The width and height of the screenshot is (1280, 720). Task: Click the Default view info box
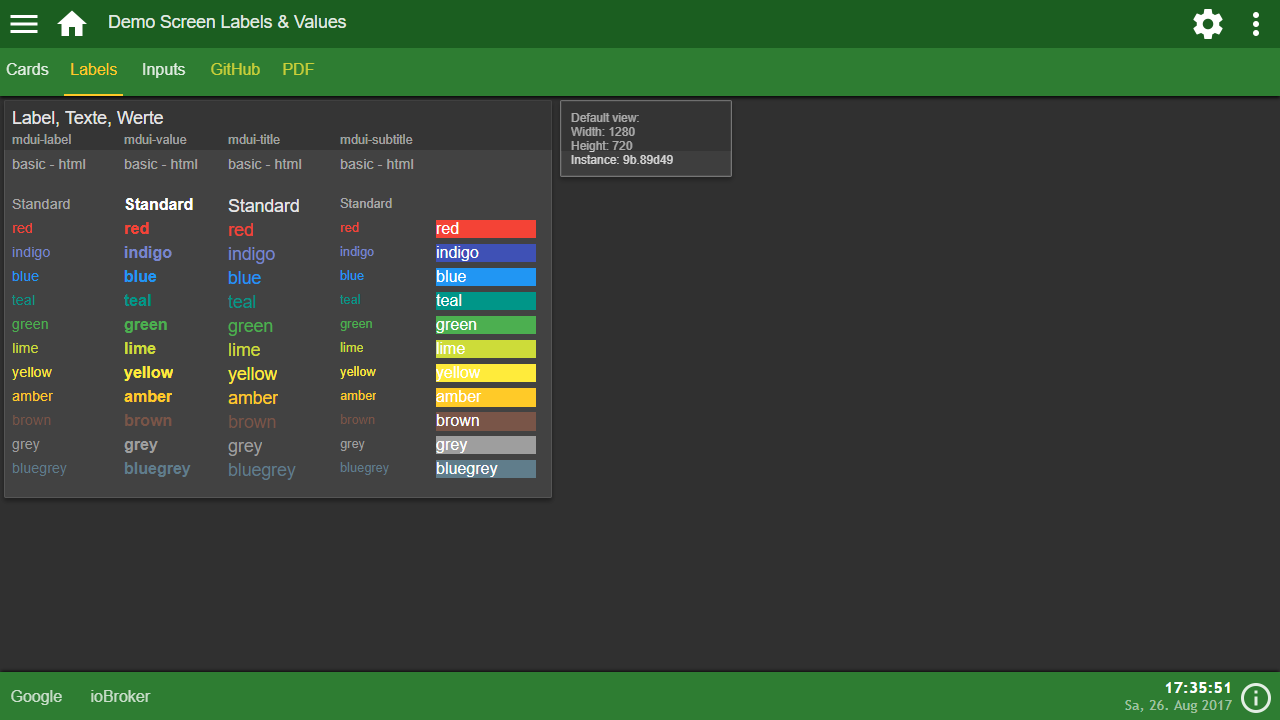[x=646, y=138]
